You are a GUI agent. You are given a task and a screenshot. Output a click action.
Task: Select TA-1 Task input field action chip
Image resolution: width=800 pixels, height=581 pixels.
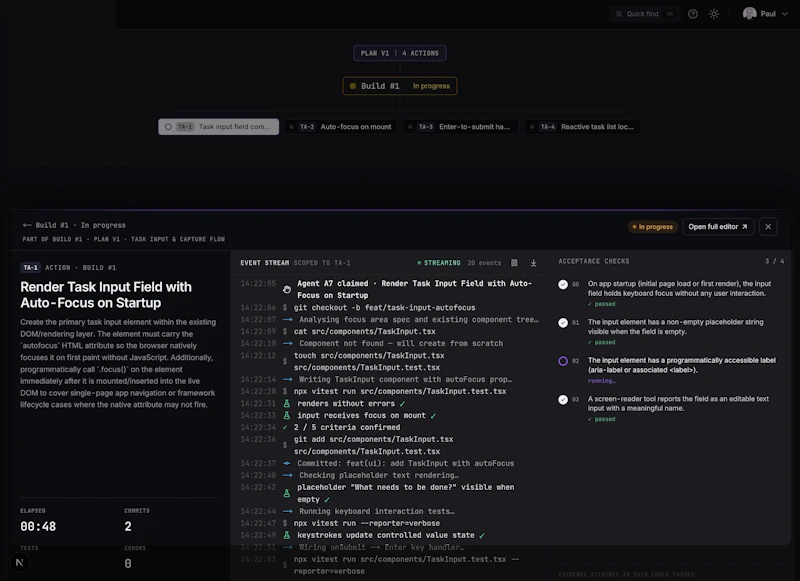(x=218, y=127)
